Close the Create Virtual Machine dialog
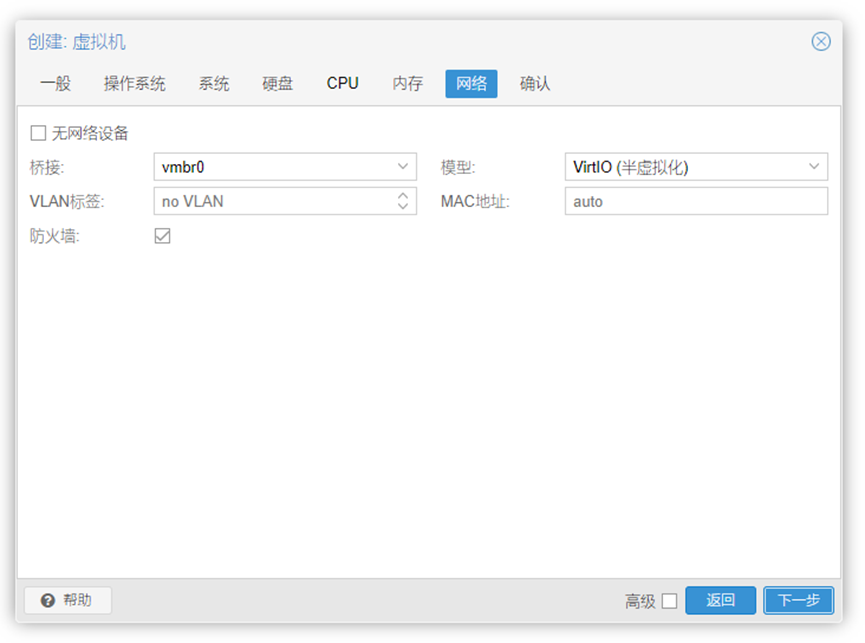The image size is (865, 643). 820,41
